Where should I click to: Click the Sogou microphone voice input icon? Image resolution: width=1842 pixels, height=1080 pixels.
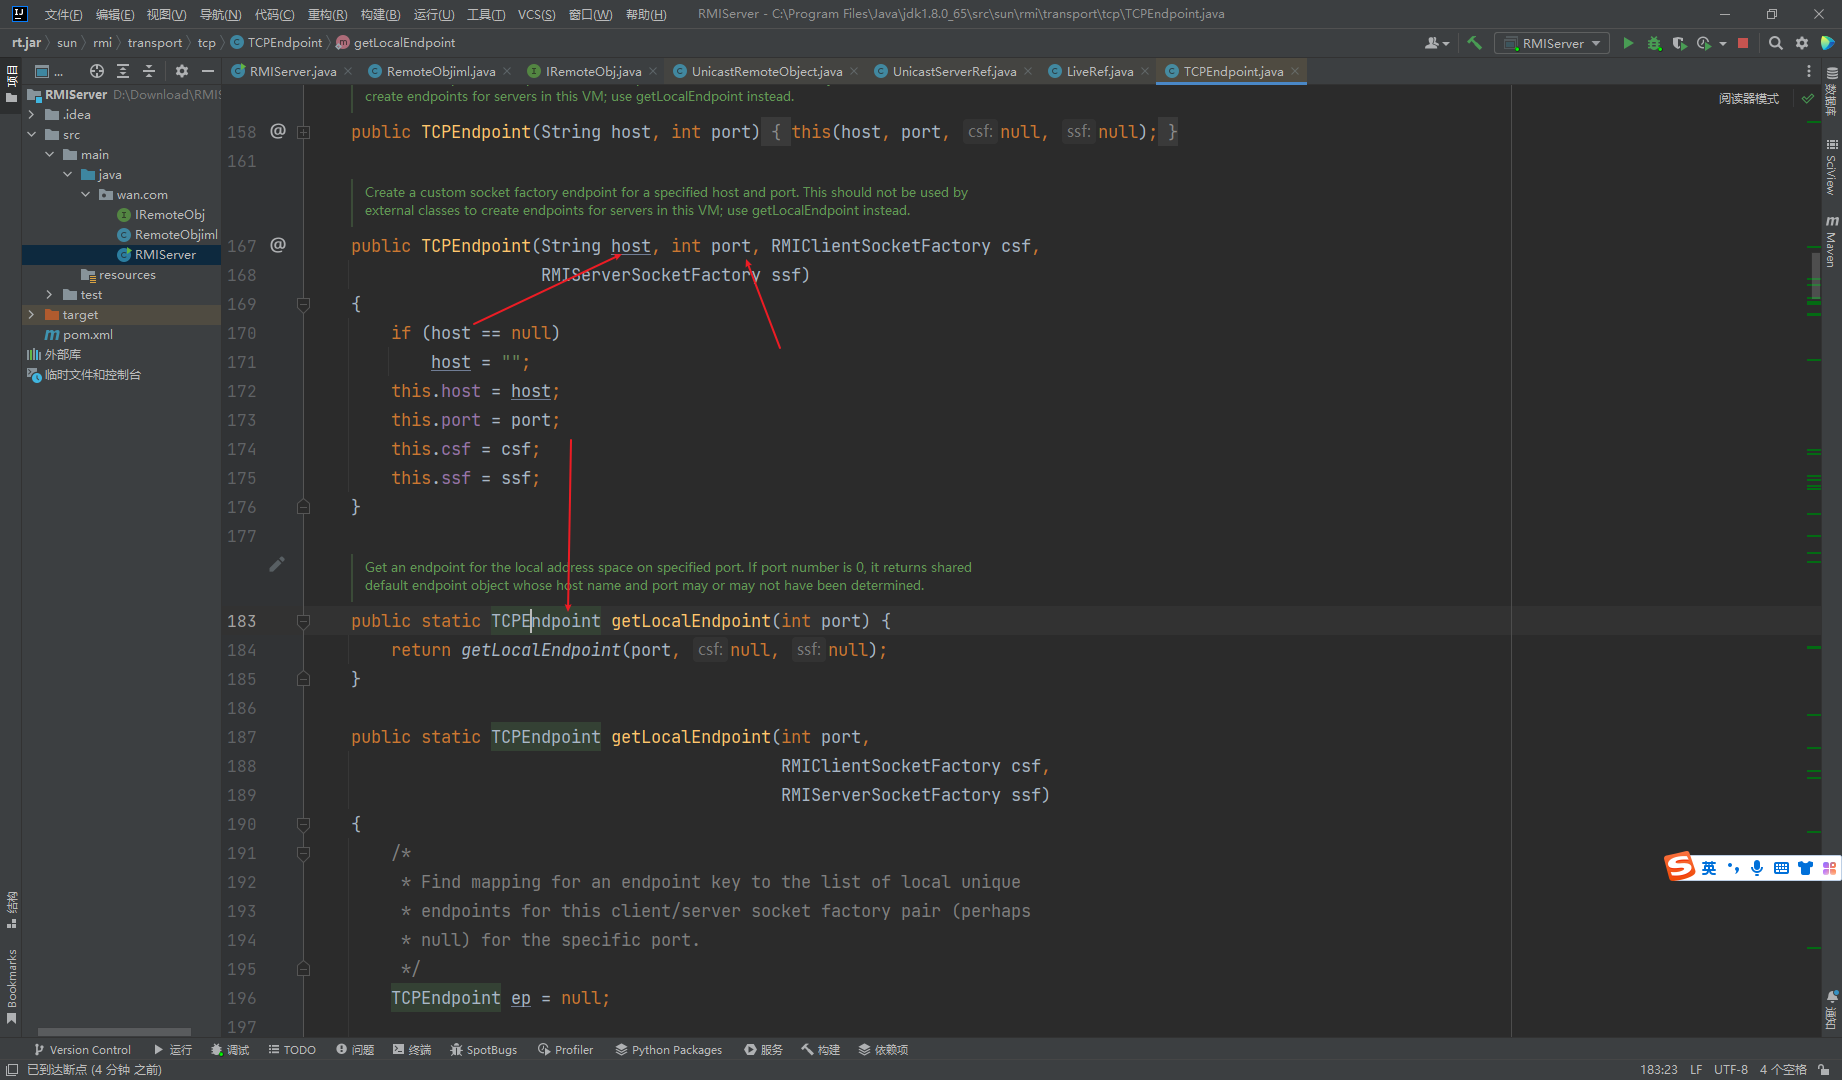(x=1757, y=868)
